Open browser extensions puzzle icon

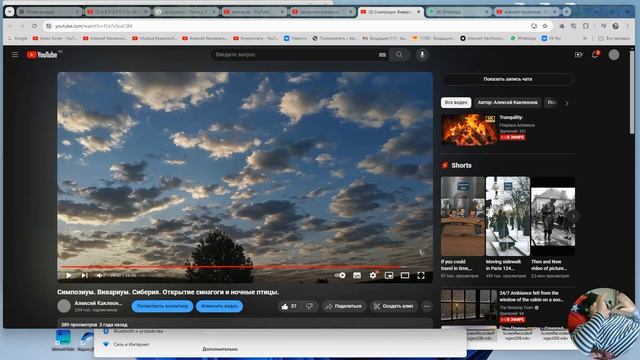586,26
